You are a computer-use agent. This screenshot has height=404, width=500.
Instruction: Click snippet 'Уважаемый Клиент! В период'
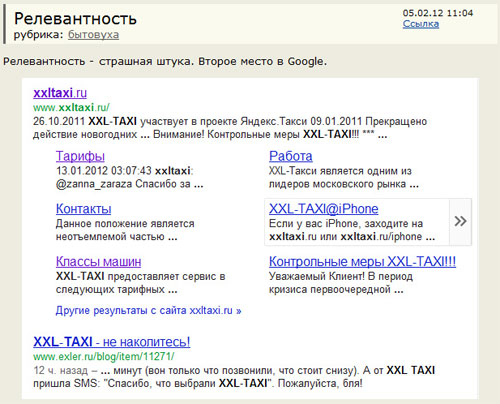click(x=341, y=276)
